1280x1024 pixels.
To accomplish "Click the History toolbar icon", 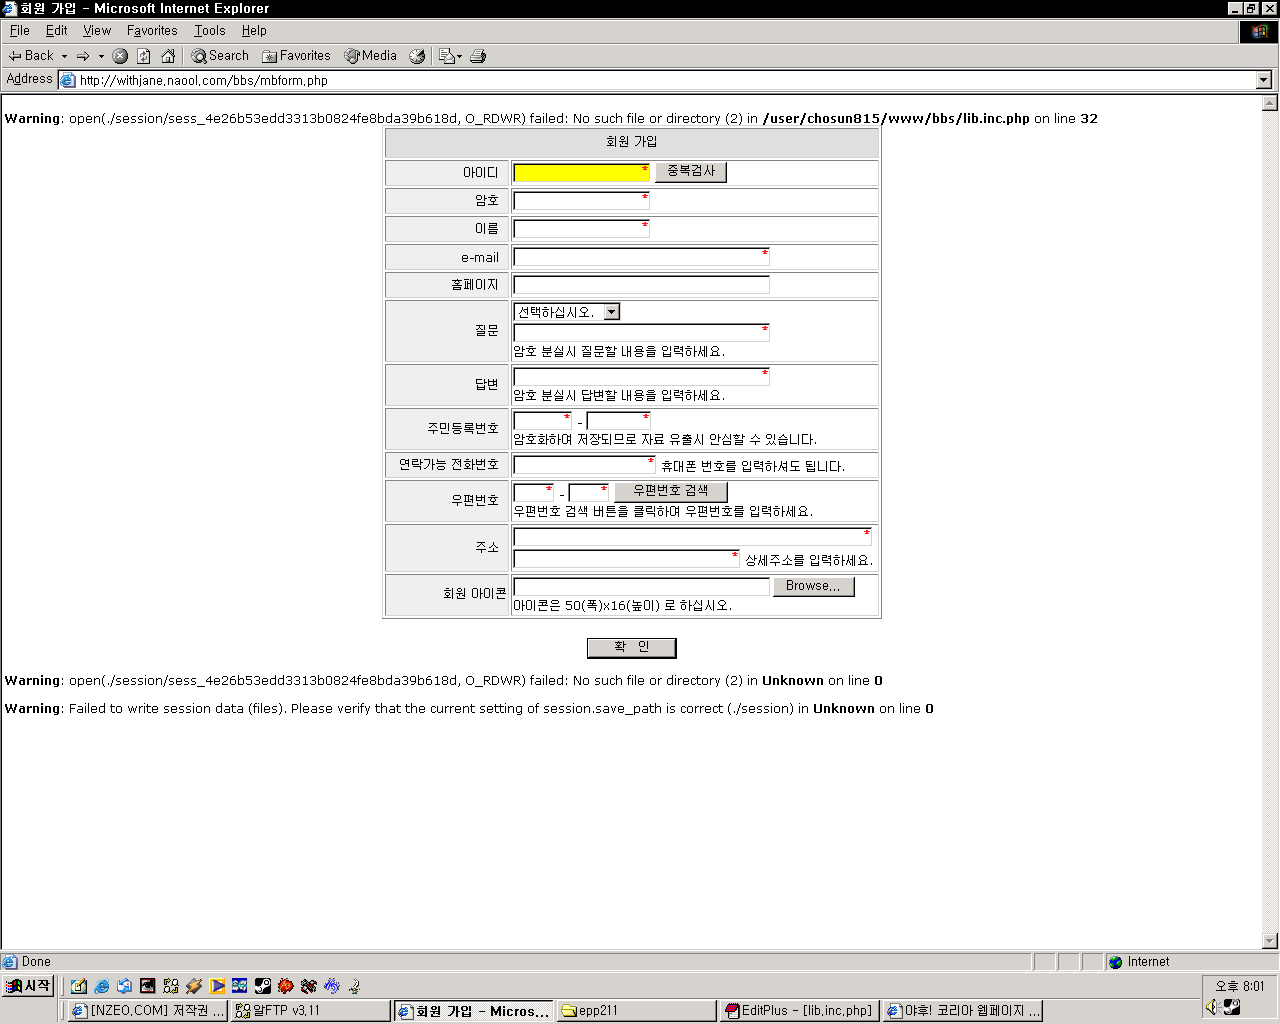I will pos(417,56).
